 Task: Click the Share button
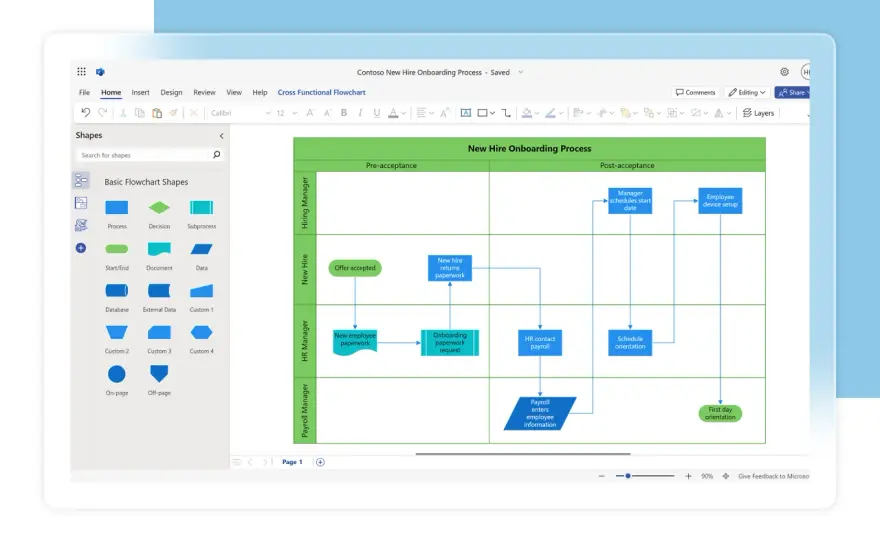pos(792,92)
